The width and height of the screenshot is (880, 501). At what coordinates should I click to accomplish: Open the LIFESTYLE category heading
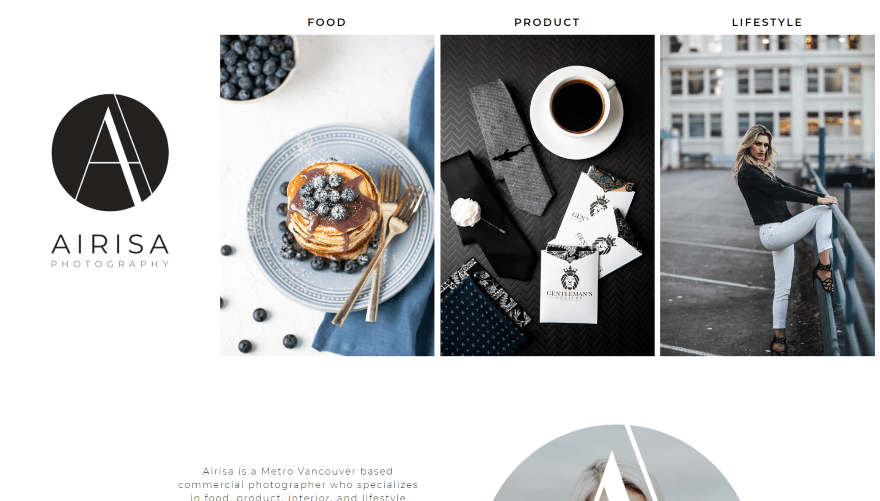[767, 22]
